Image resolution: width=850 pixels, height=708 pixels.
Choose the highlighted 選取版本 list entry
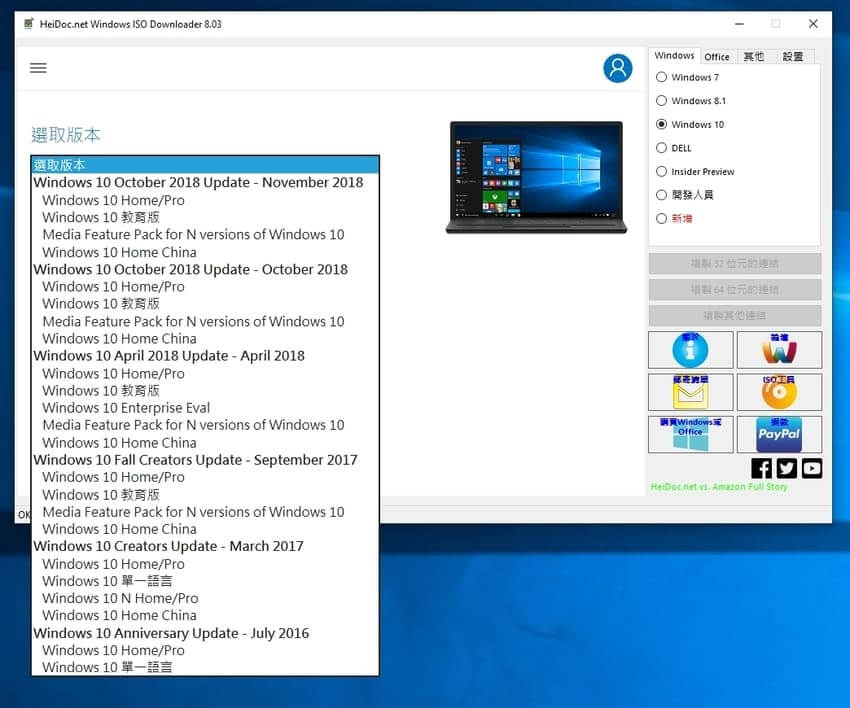tap(205, 165)
